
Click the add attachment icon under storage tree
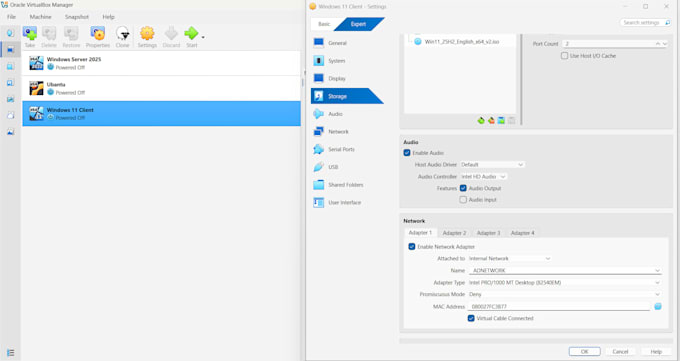pos(501,120)
